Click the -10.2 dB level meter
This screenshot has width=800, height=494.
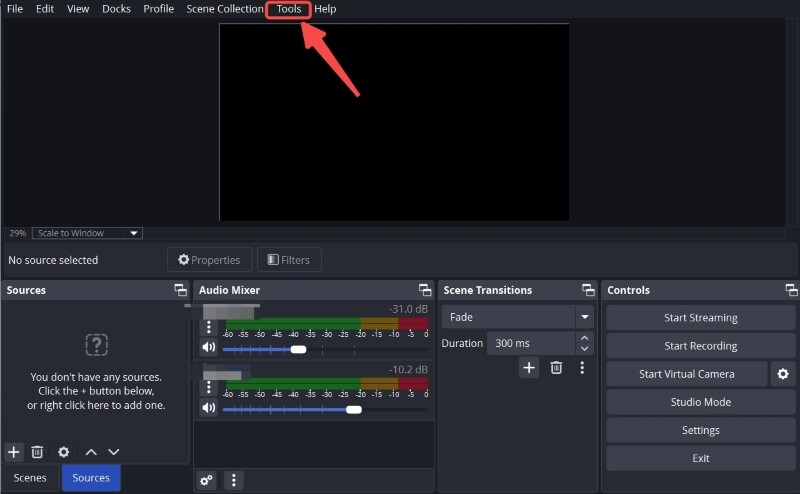coord(326,384)
